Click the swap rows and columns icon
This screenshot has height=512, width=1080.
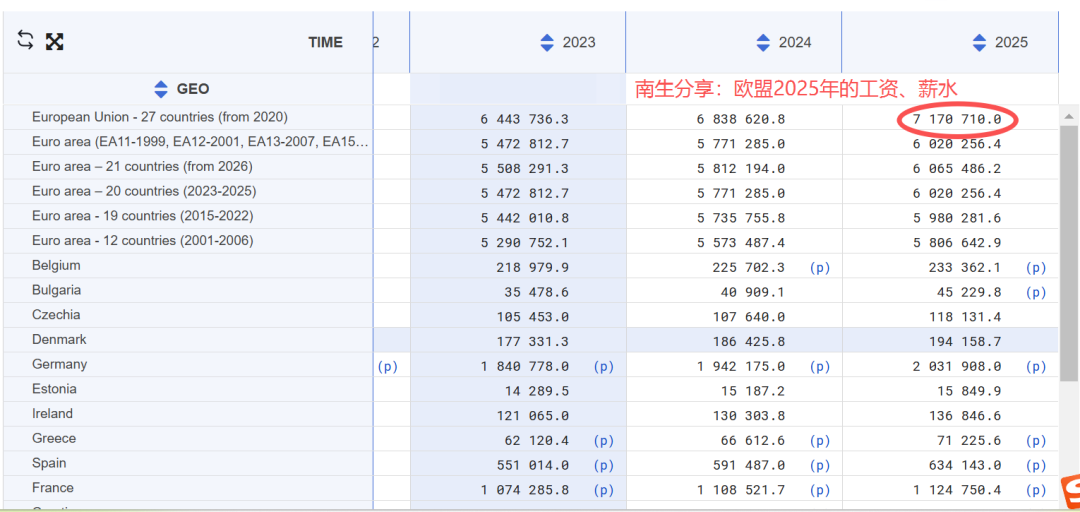tap(26, 40)
